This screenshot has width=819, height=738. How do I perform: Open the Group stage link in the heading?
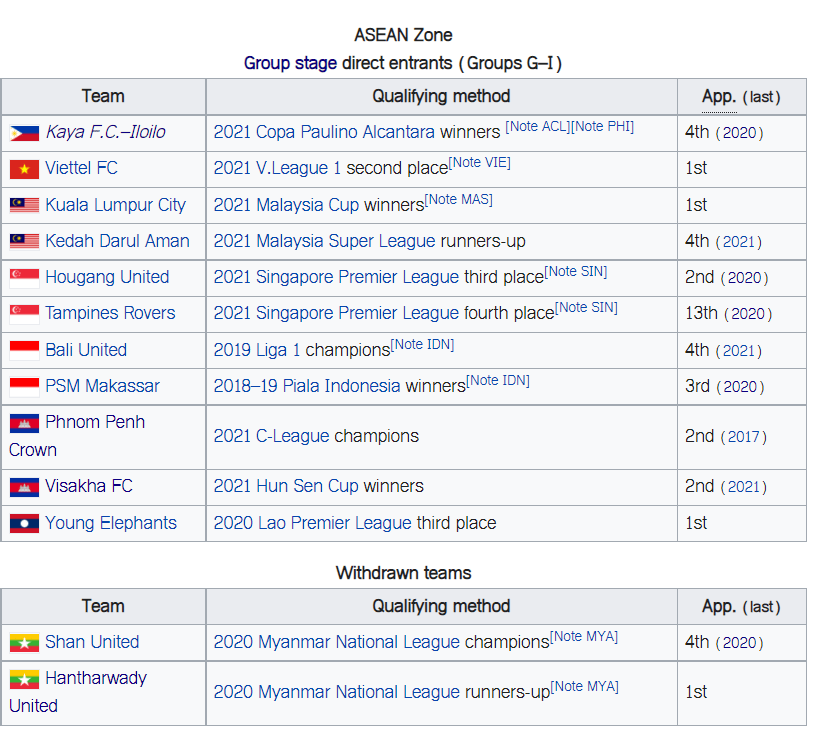pos(290,63)
